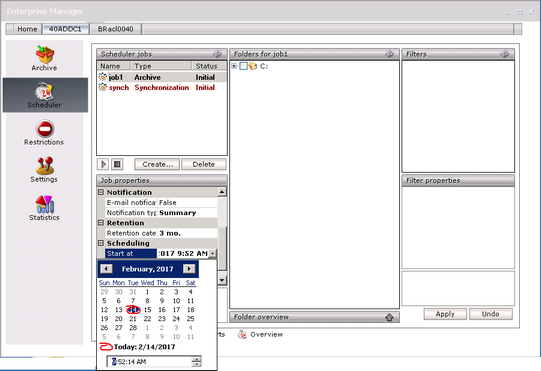This screenshot has width=541, height=371.
Task: Pick January 30 in the calendar
Action: [119, 292]
